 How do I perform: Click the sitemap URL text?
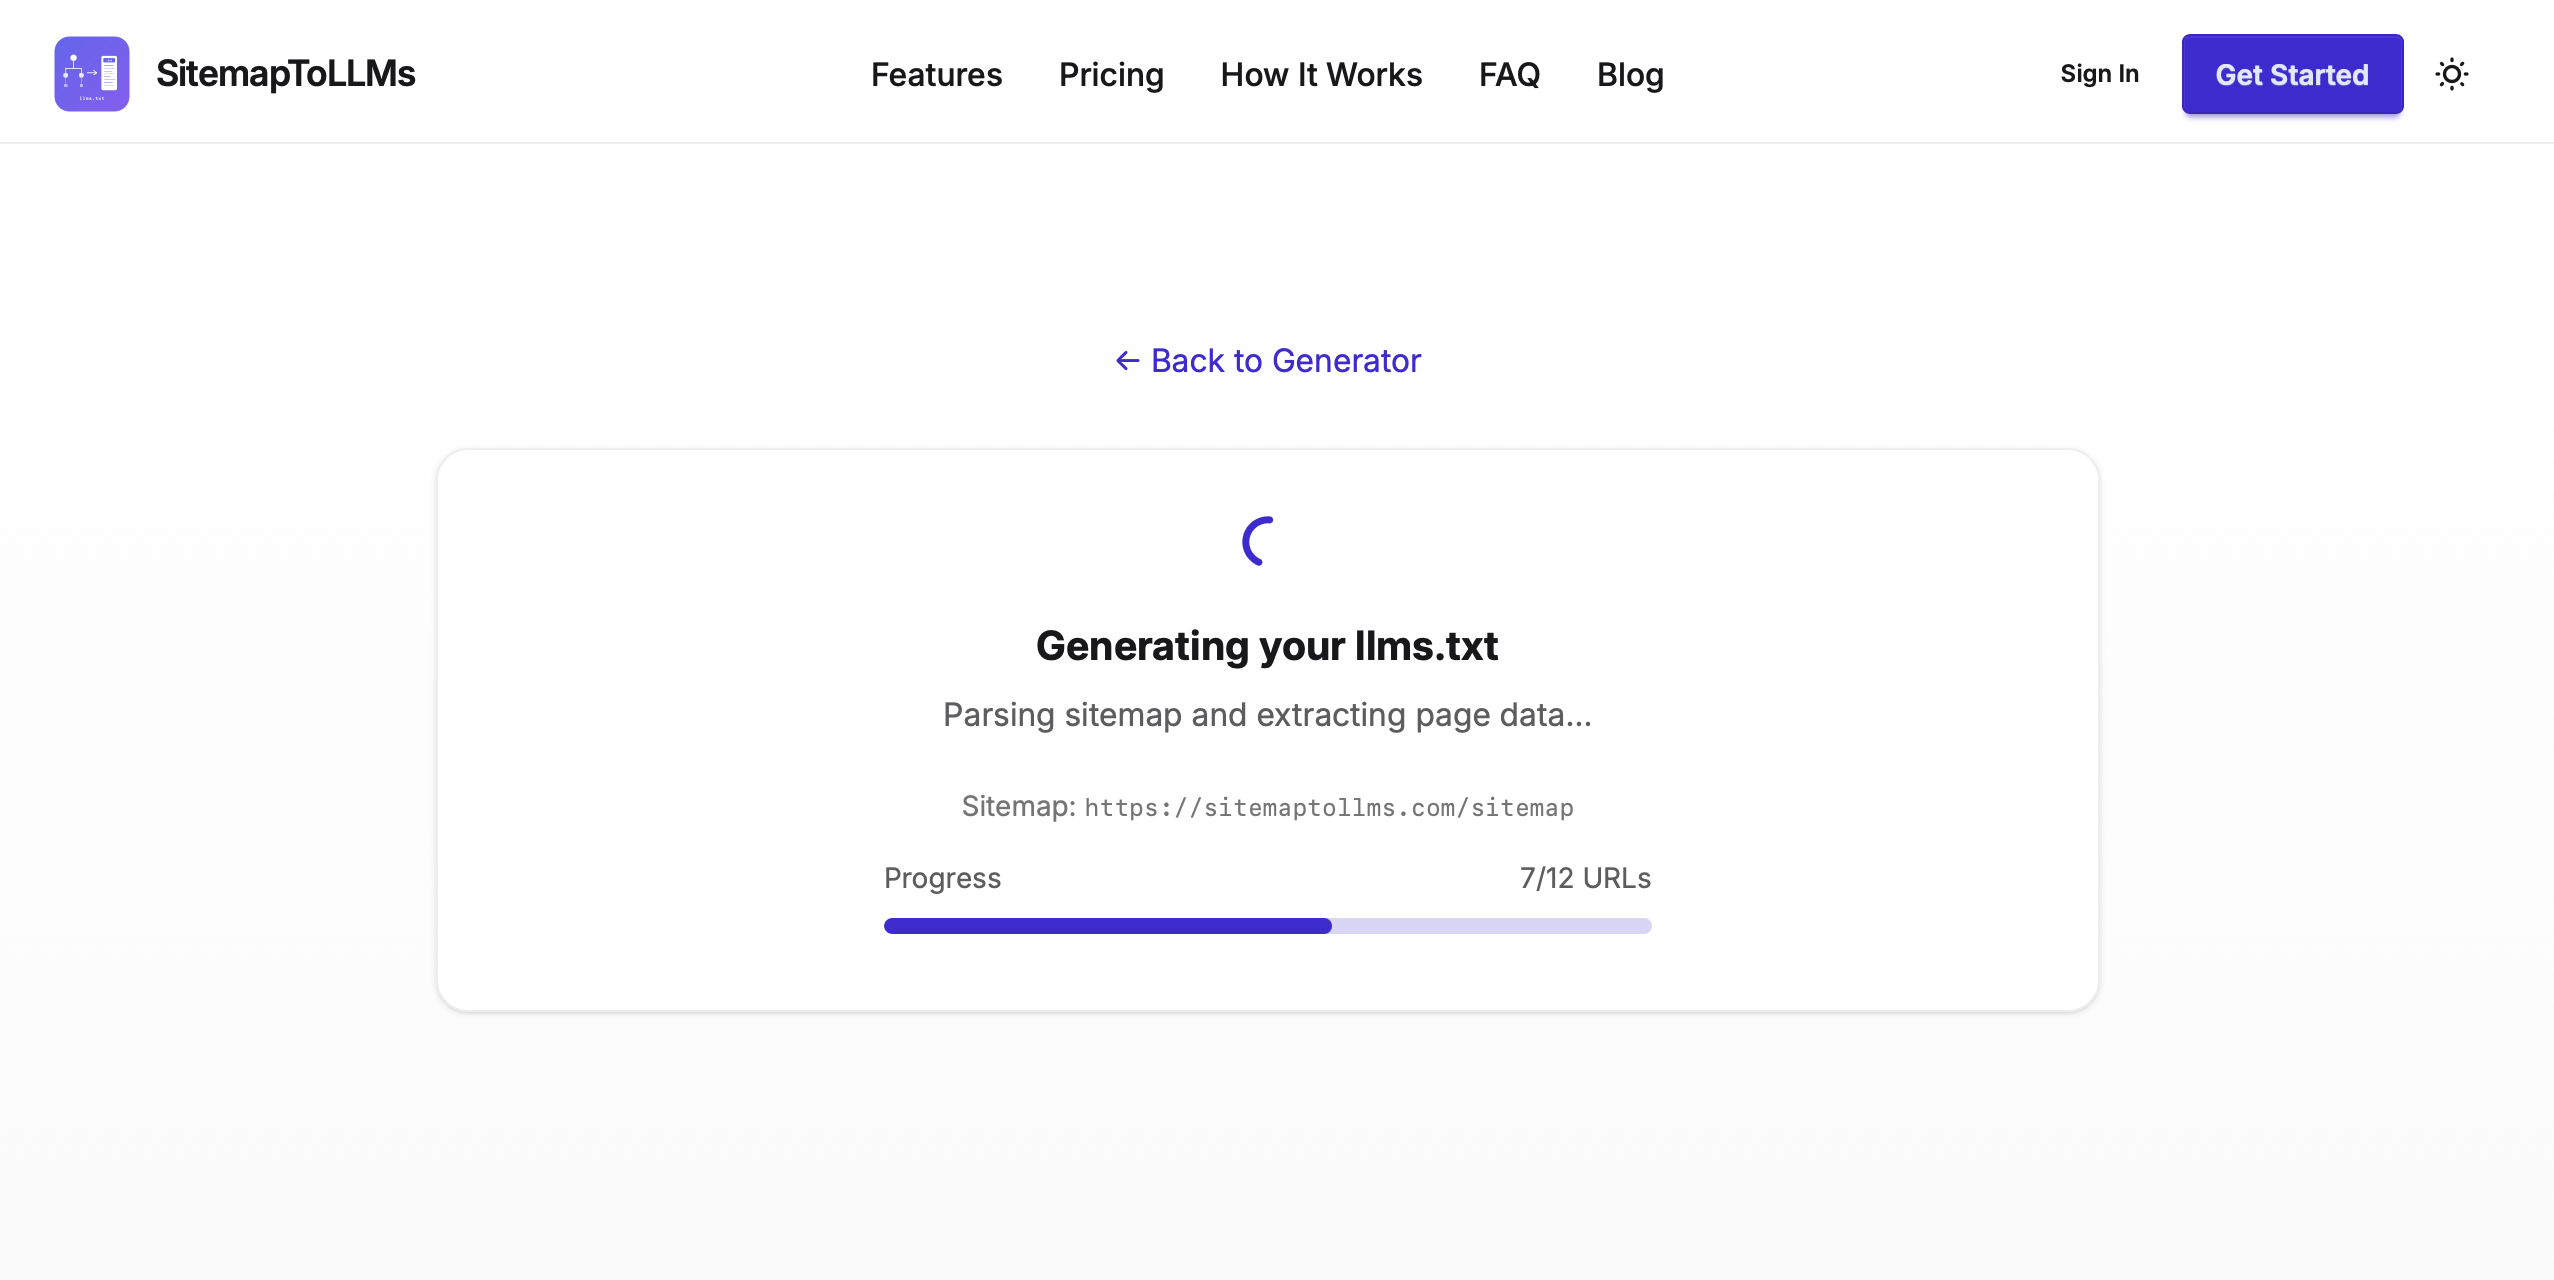point(1328,807)
